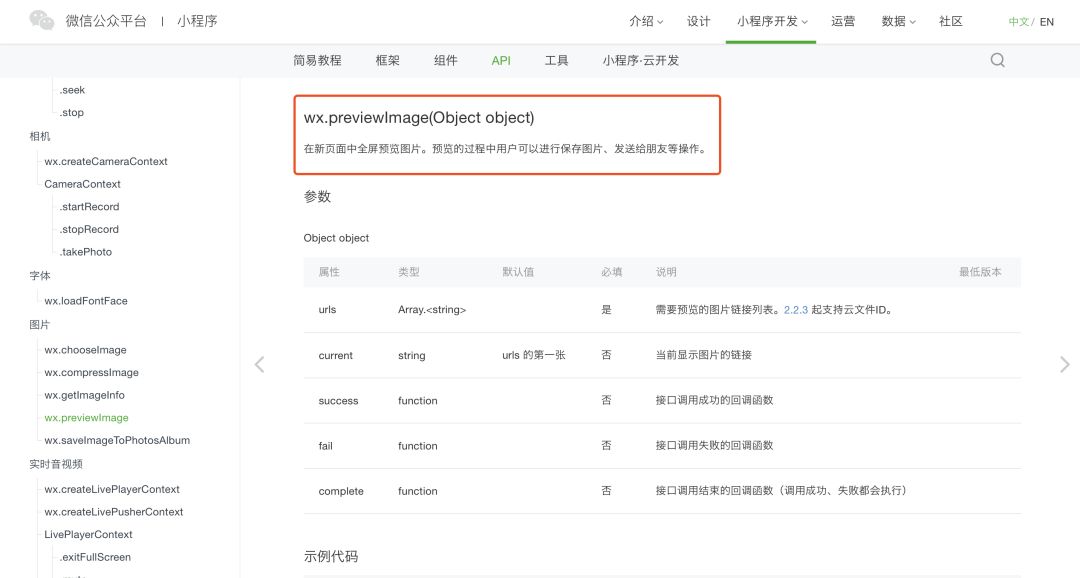Click Array.<string> type cell
This screenshot has height=578, width=1080.
click(x=432, y=310)
